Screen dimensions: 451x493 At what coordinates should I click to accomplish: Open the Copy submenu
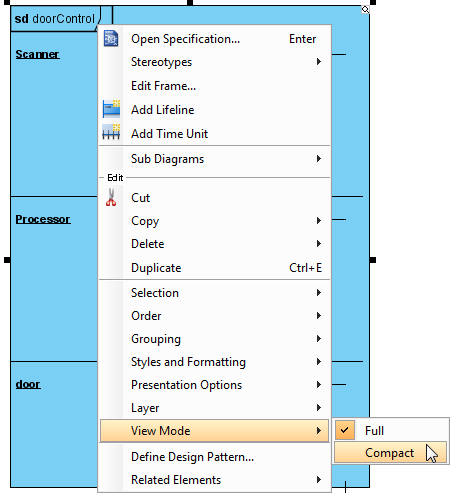(x=214, y=221)
